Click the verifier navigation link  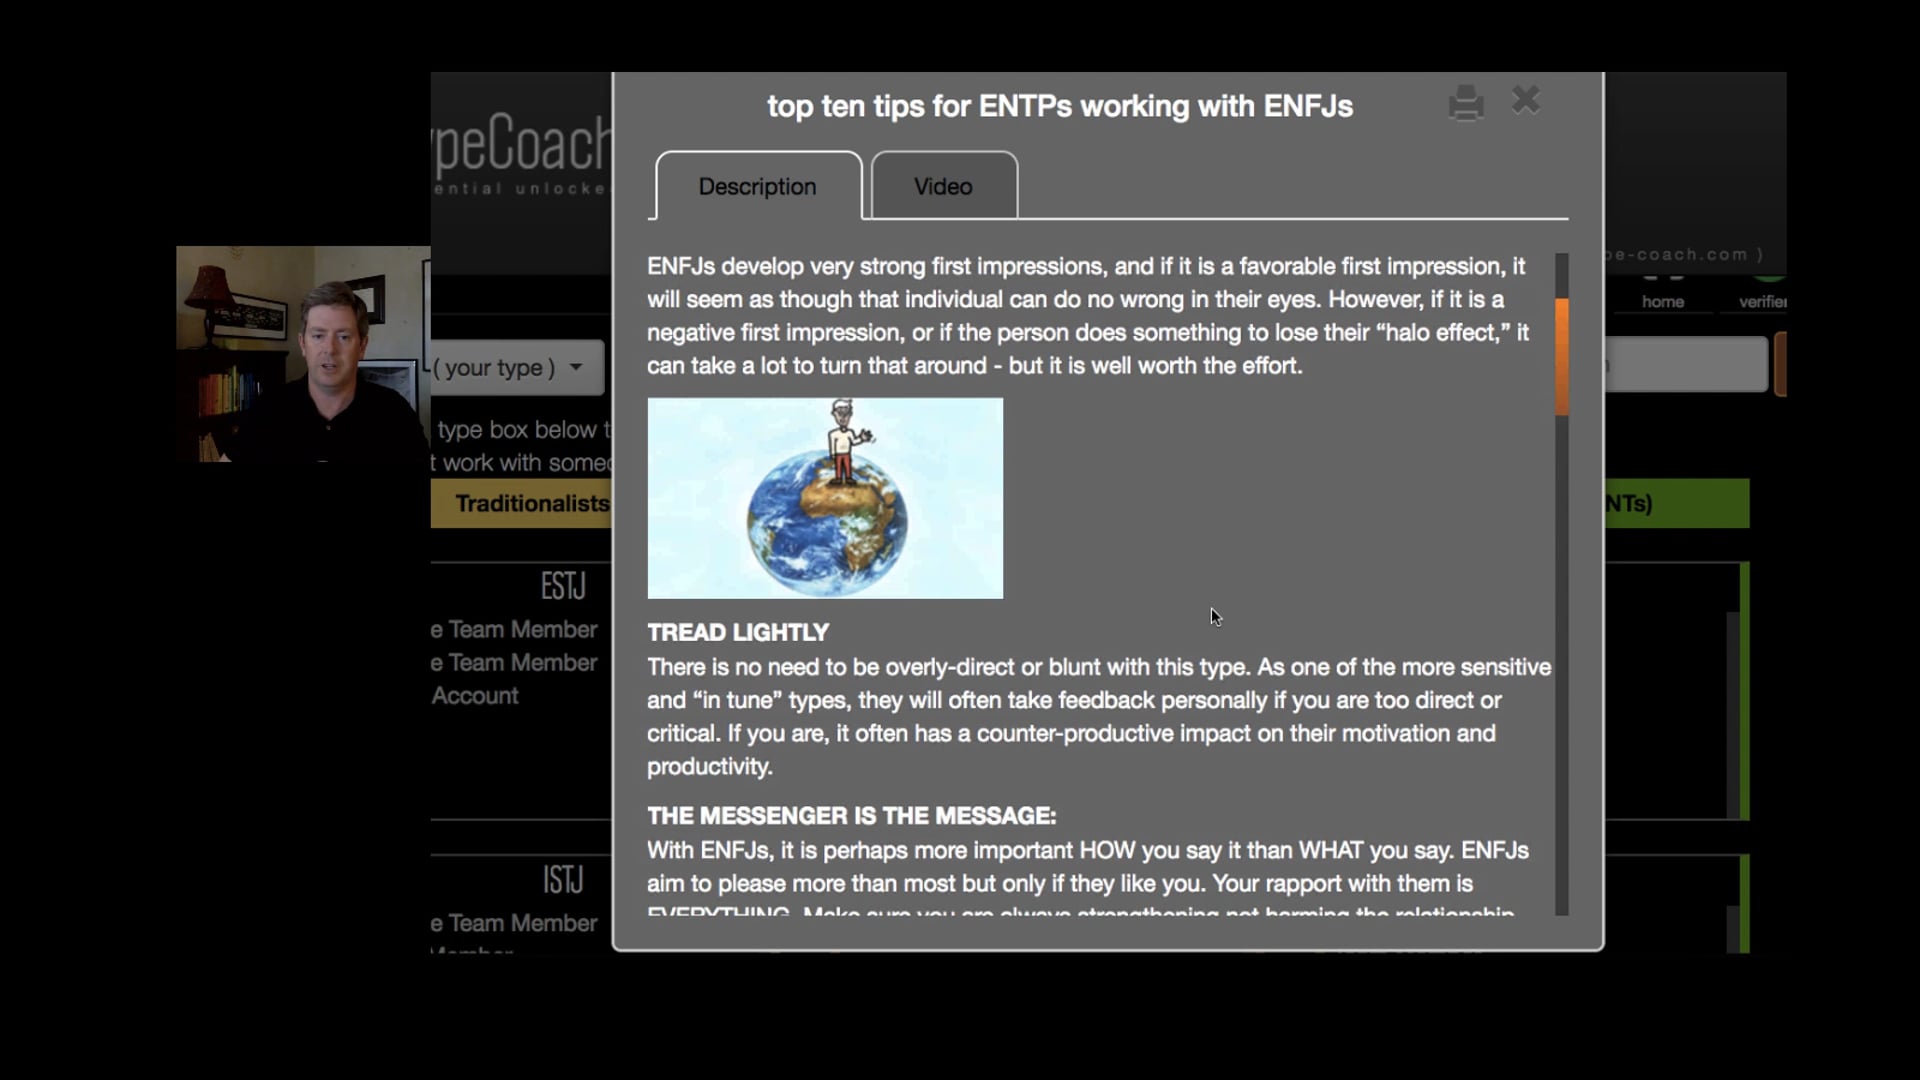click(1761, 301)
